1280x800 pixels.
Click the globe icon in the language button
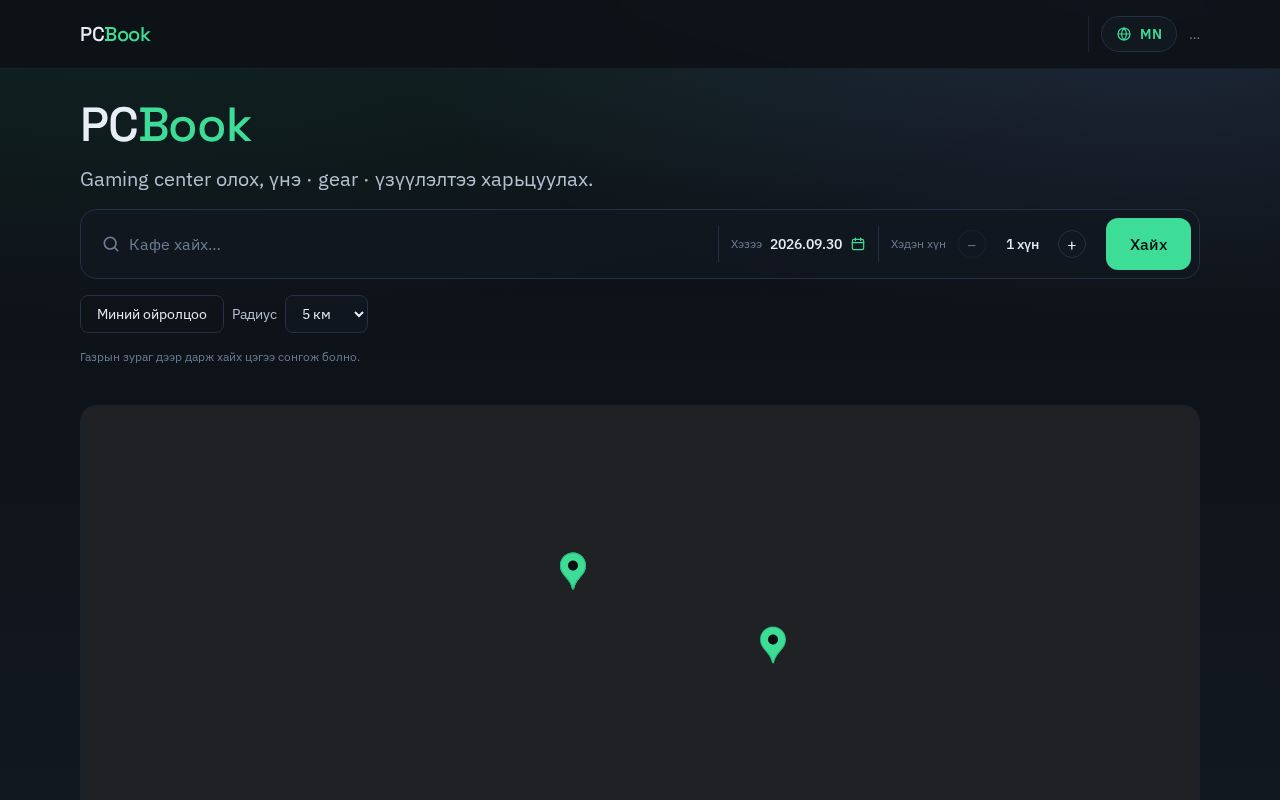pos(1124,34)
